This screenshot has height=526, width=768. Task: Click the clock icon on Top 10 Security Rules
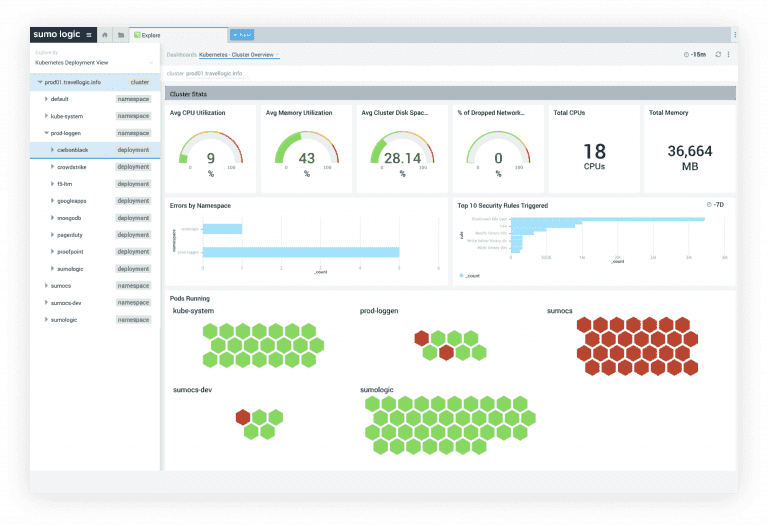(709, 205)
